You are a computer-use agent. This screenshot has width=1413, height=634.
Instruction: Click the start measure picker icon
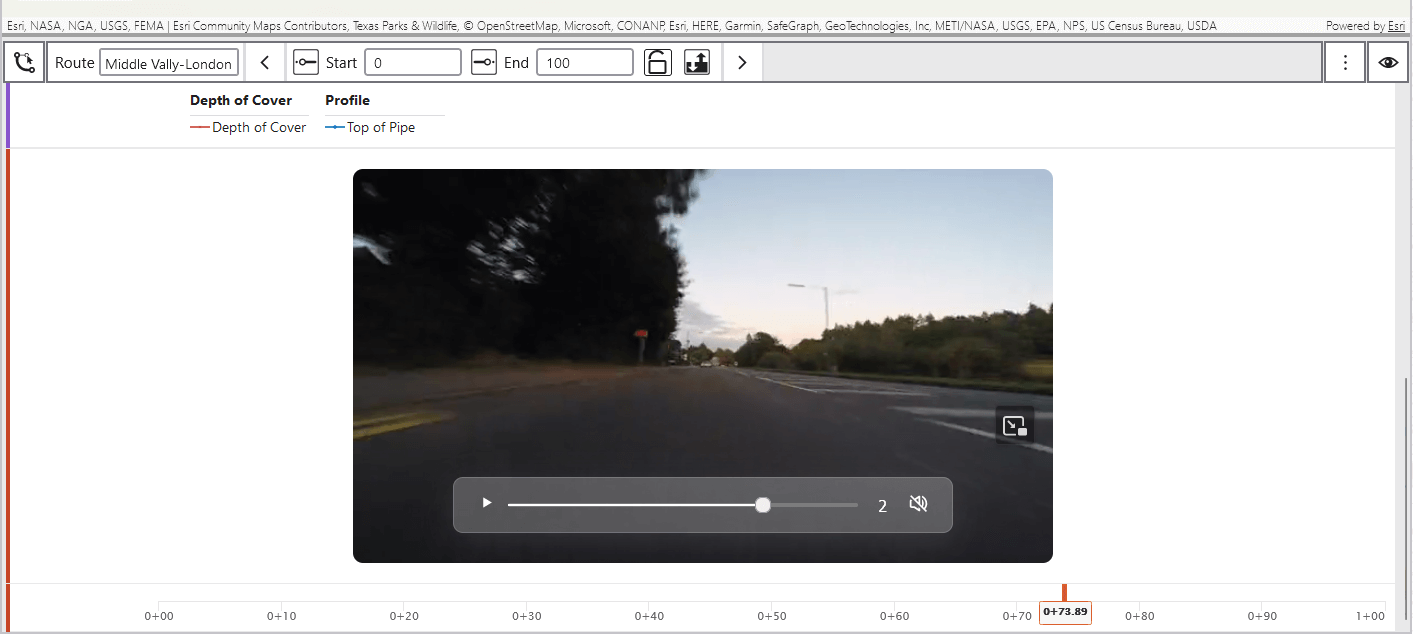tap(305, 63)
